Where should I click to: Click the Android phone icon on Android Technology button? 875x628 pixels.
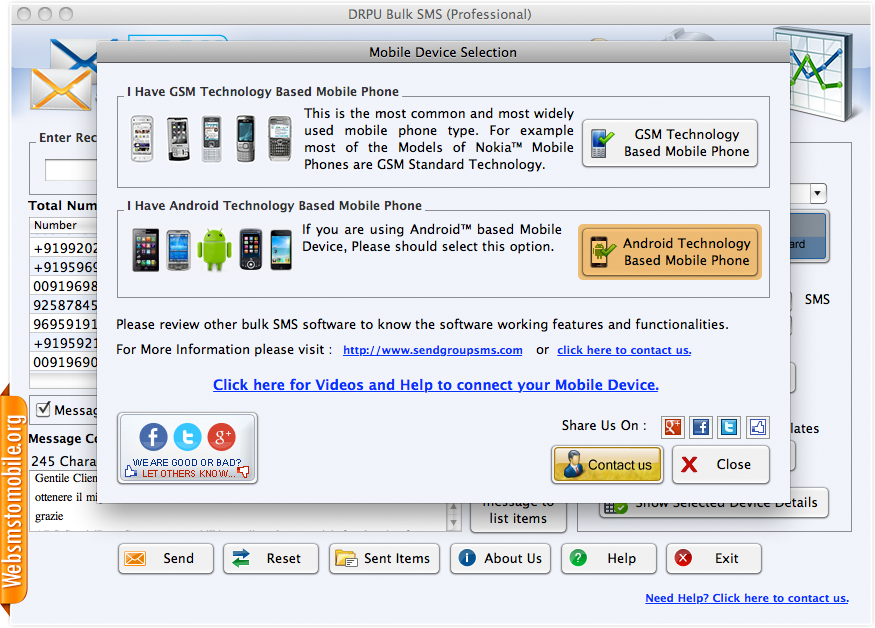602,252
